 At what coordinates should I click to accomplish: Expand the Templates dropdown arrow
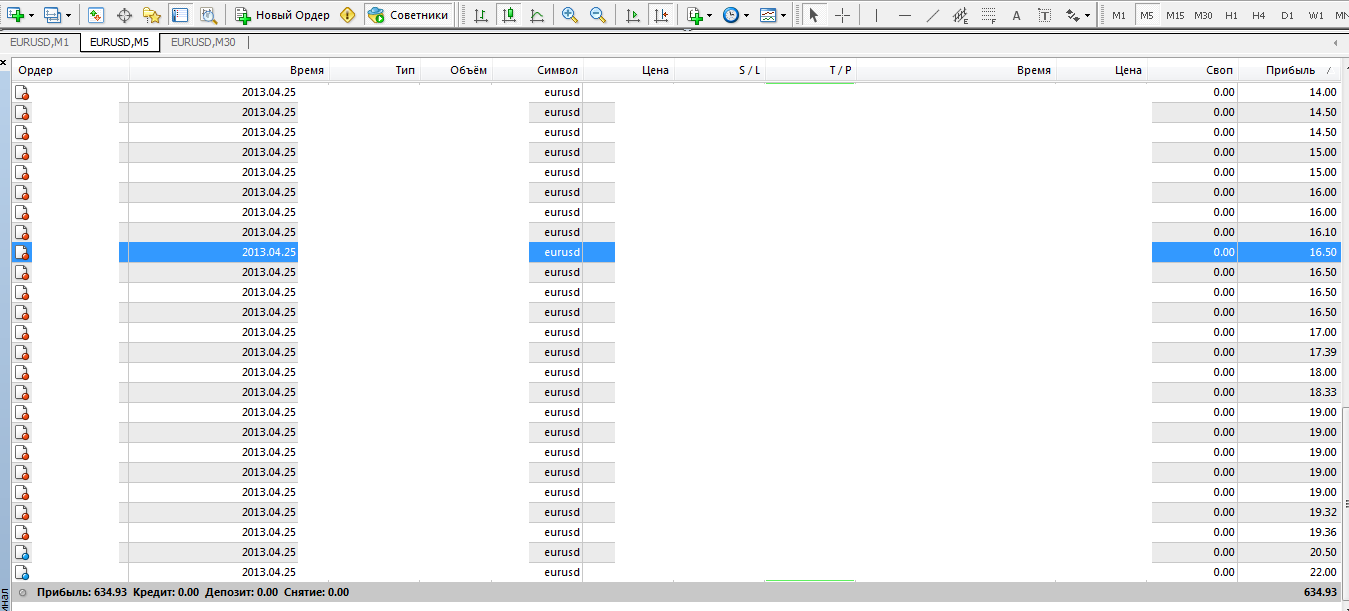point(782,16)
